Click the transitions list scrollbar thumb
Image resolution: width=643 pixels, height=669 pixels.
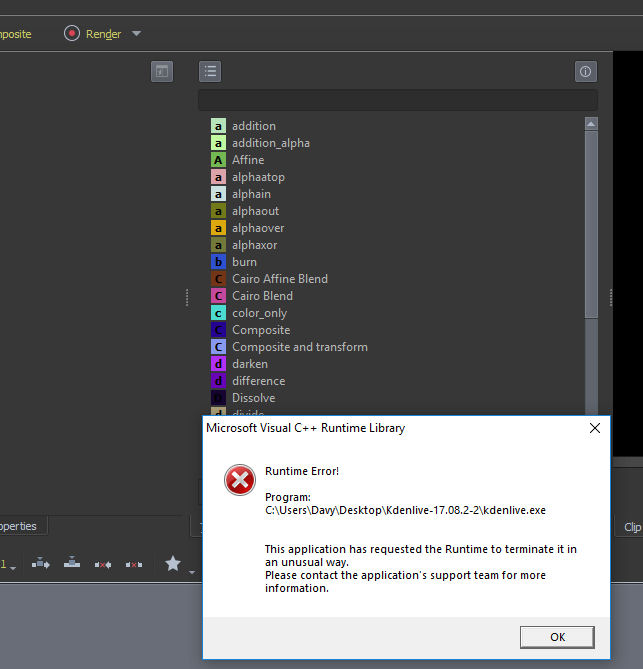tap(591, 224)
